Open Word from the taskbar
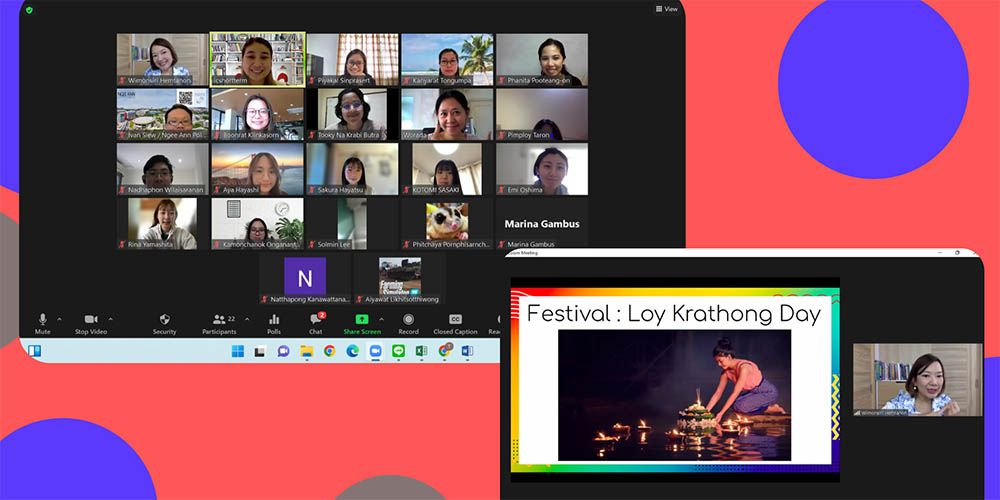The height and width of the screenshot is (500, 1000). point(467,351)
